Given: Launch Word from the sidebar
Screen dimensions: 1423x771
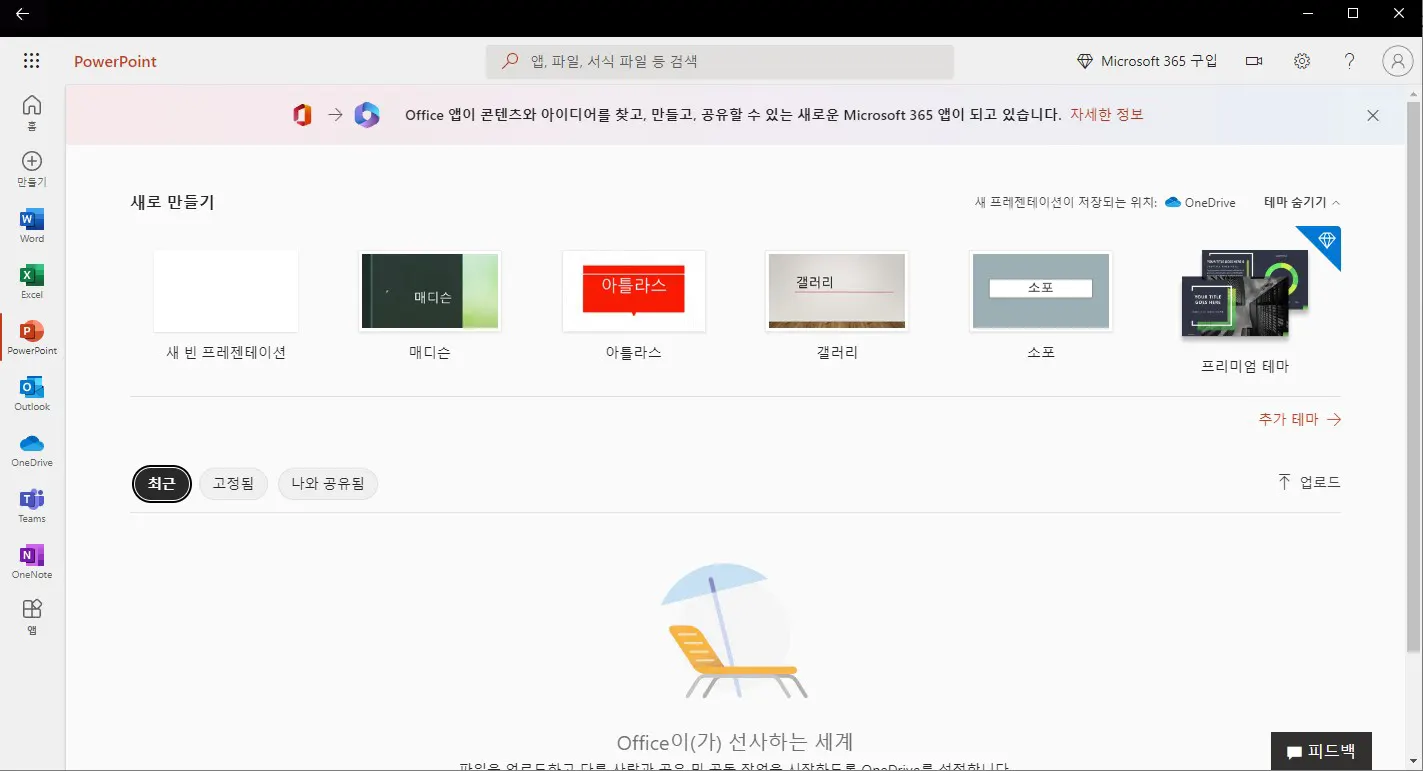Looking at the screenshot, I should click(32, 225).
